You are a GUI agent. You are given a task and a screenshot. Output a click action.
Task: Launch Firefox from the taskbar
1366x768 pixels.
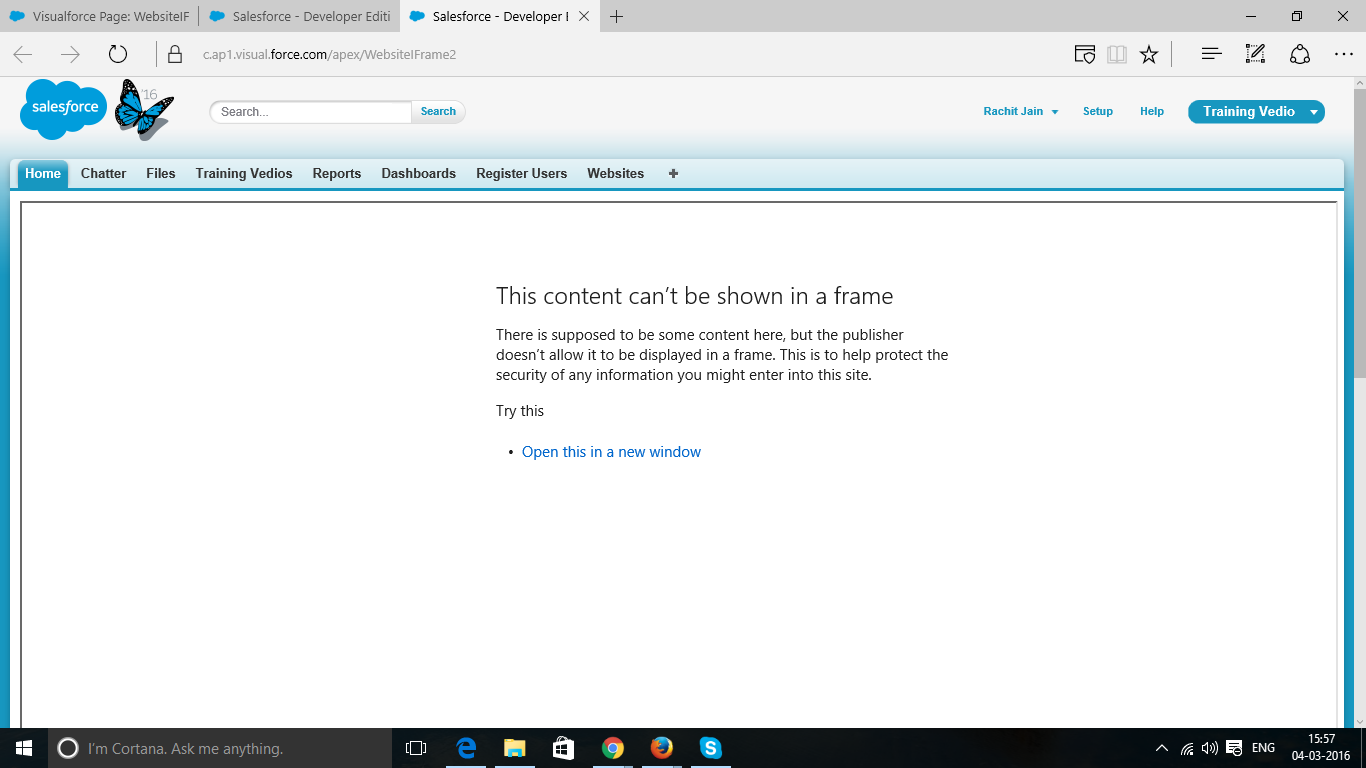(661, 748)
